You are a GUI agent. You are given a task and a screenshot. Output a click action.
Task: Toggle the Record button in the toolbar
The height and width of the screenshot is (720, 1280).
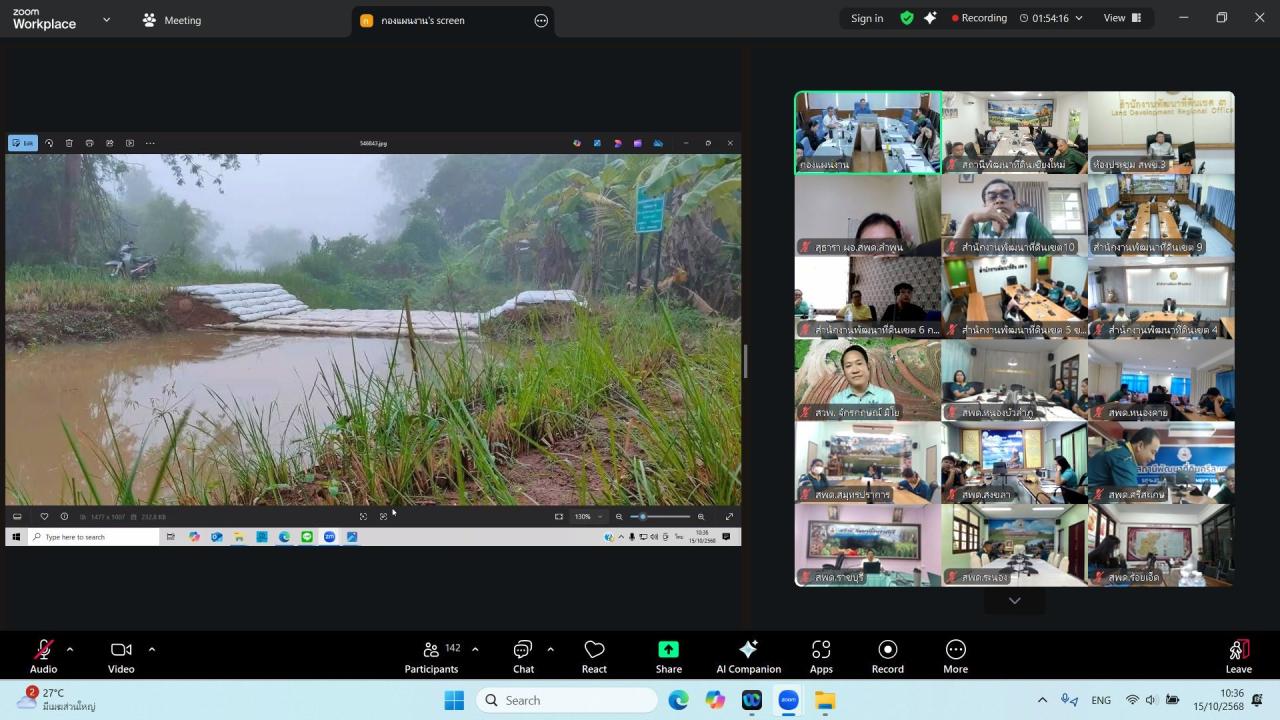887,656
